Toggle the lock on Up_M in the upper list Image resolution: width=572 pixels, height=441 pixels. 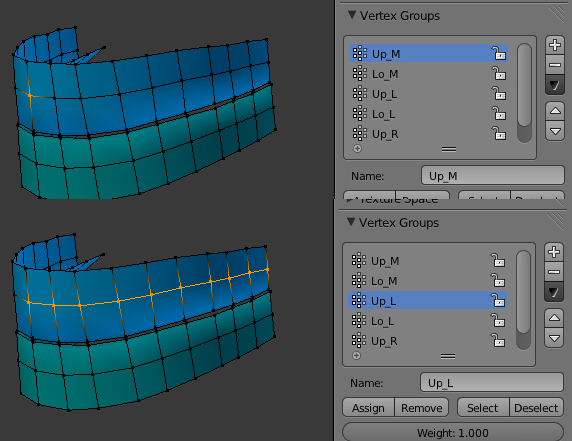coord(499,54)
